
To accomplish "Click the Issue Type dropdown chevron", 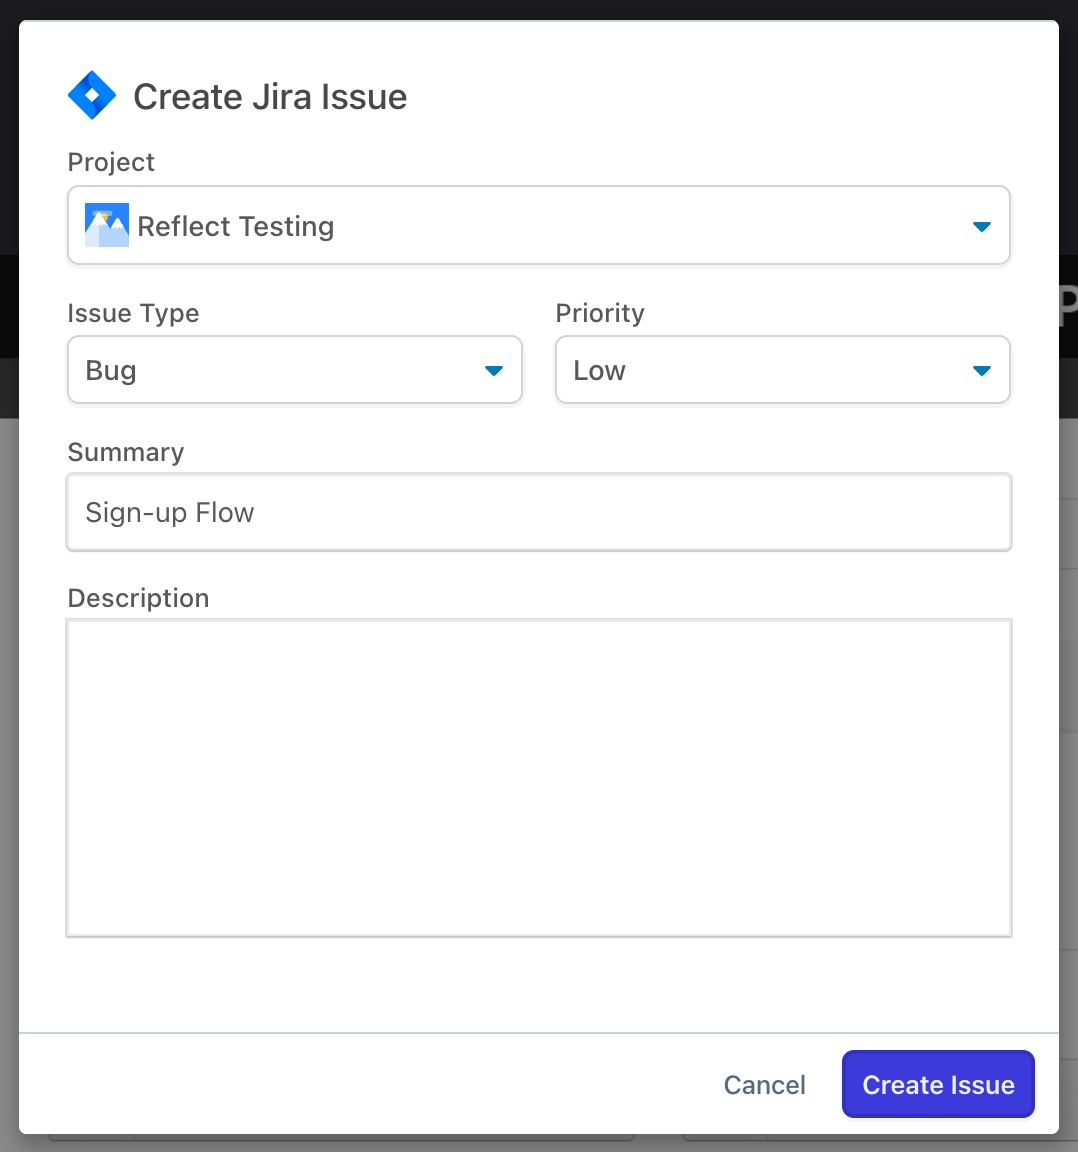I will pyautogui.click(x=494, y=370).
